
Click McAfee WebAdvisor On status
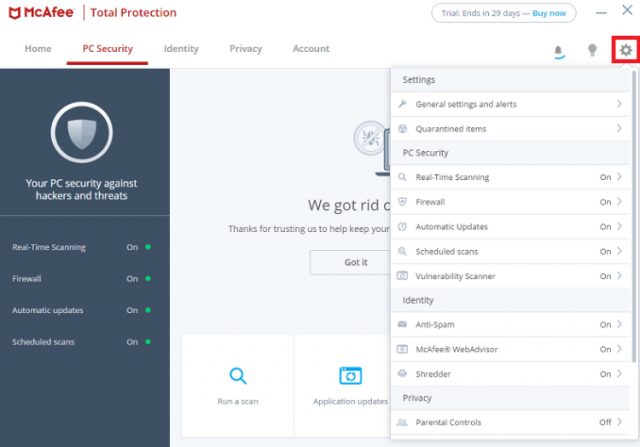coord(605,349)
